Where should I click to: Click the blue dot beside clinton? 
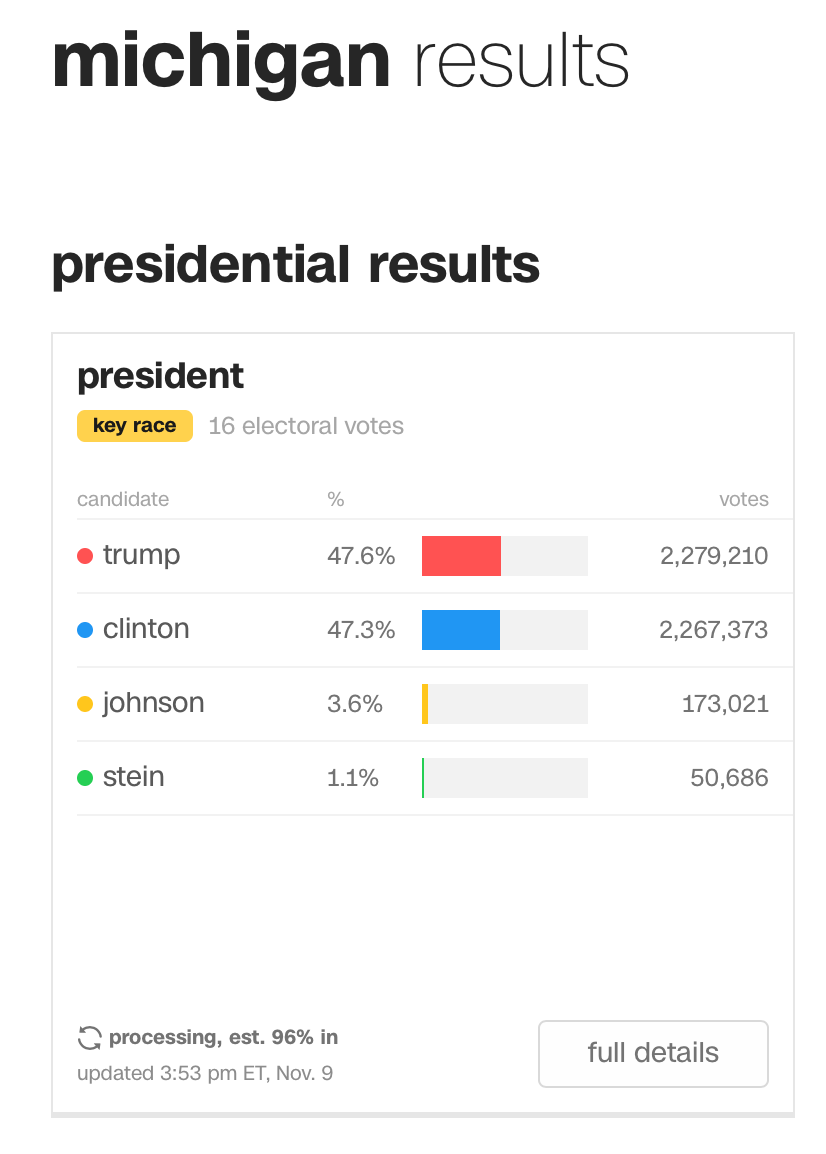tap(85, 630)
